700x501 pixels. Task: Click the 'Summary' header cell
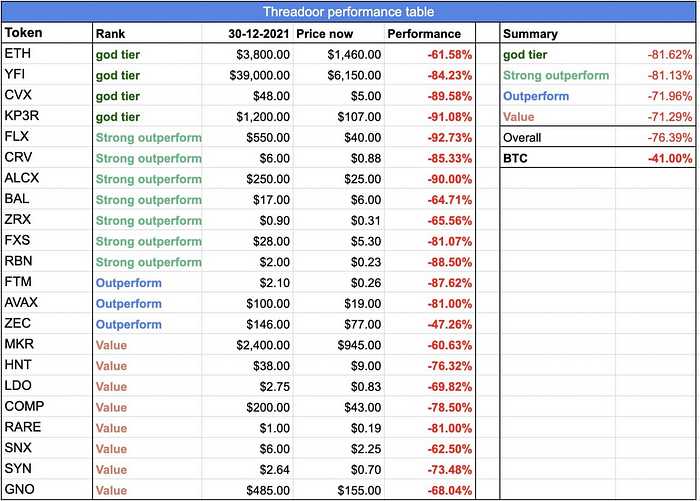click(557, 33)
